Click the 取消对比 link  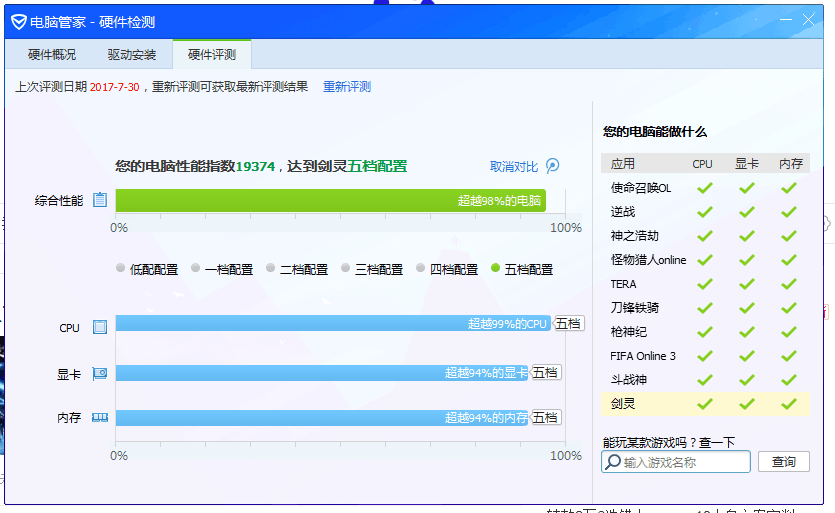point(514,167)
